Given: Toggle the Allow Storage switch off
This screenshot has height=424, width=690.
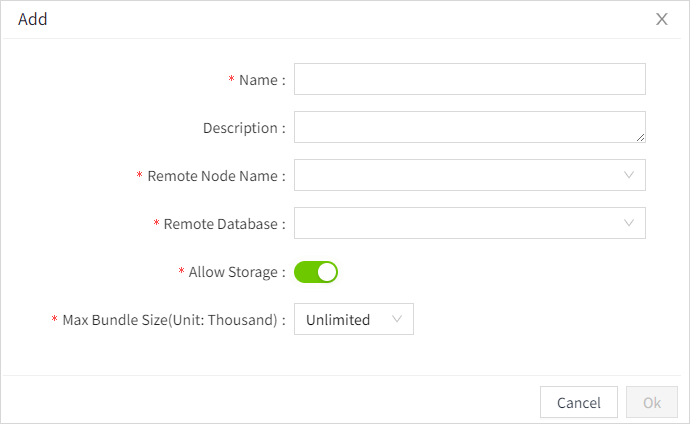Looking at the screenshot, I should pyautogui.click(x=316, y=272).
